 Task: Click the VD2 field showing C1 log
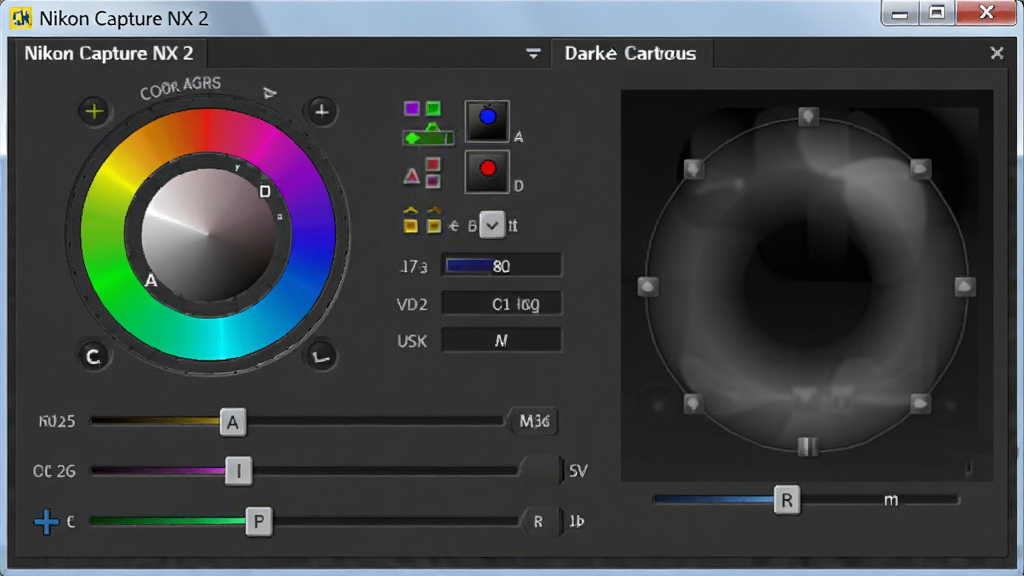pos(502,304)
